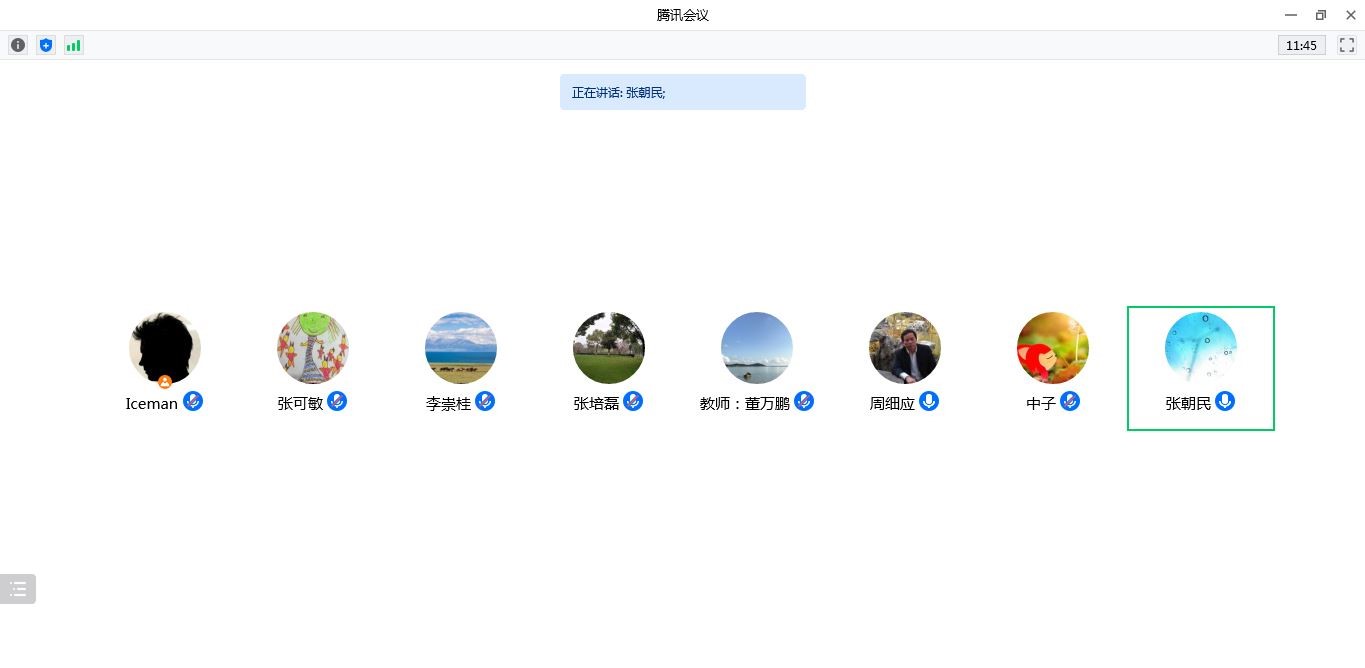This screenshot has height=668, width=1365.
Task: Click the meeting info icon
Action: coord(18,45)
